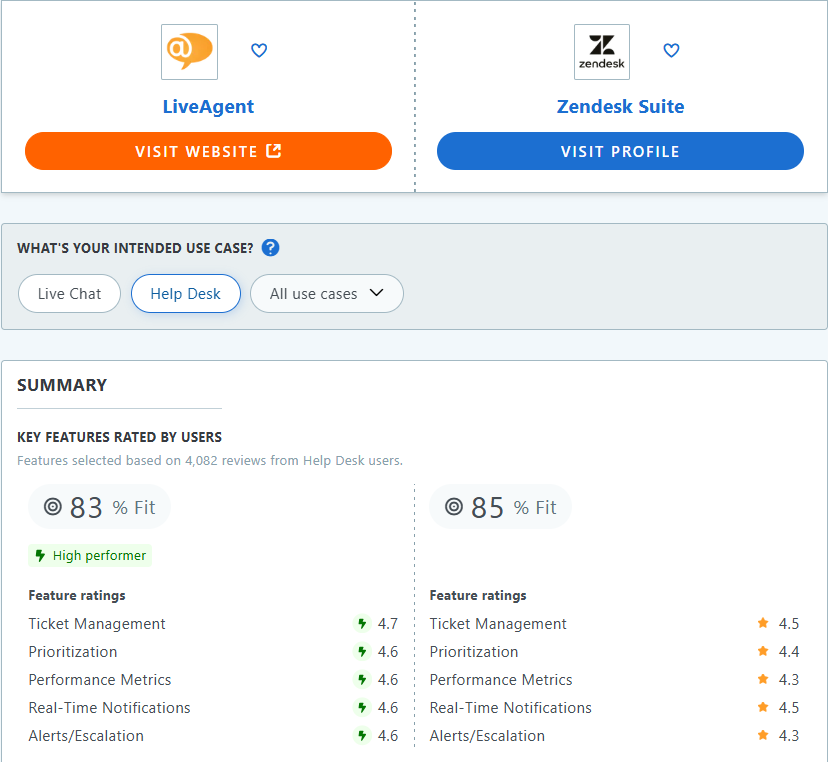
Task: Click the star icon beside Zendesk's Ticket Management rating
Action: pyautogui.click(x=761, y=623)
